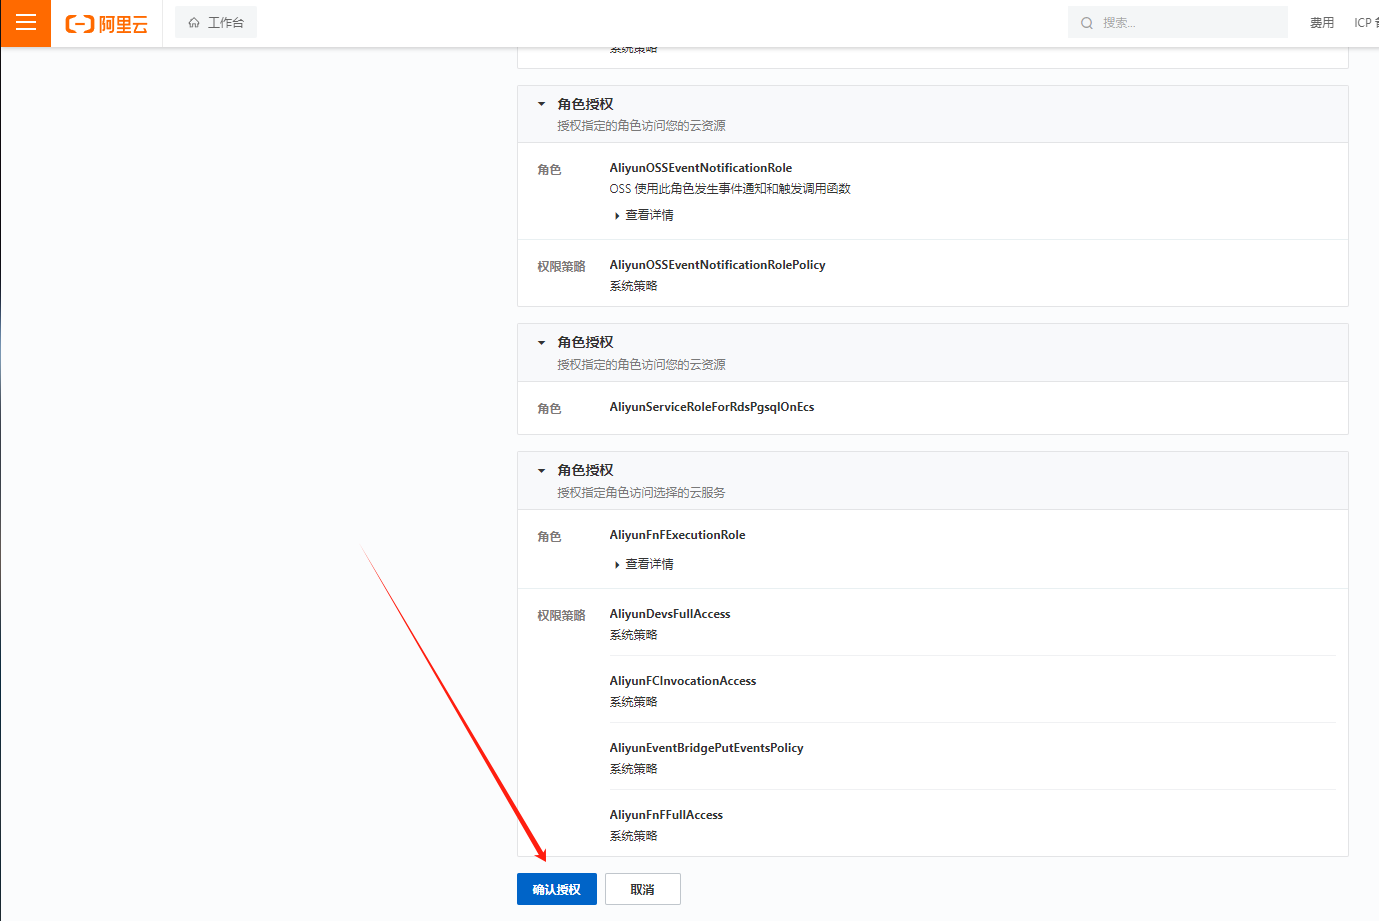Click the Aliyun (阿里云) logo
The width and height of the screenshot is (1379, 921).
107,22
